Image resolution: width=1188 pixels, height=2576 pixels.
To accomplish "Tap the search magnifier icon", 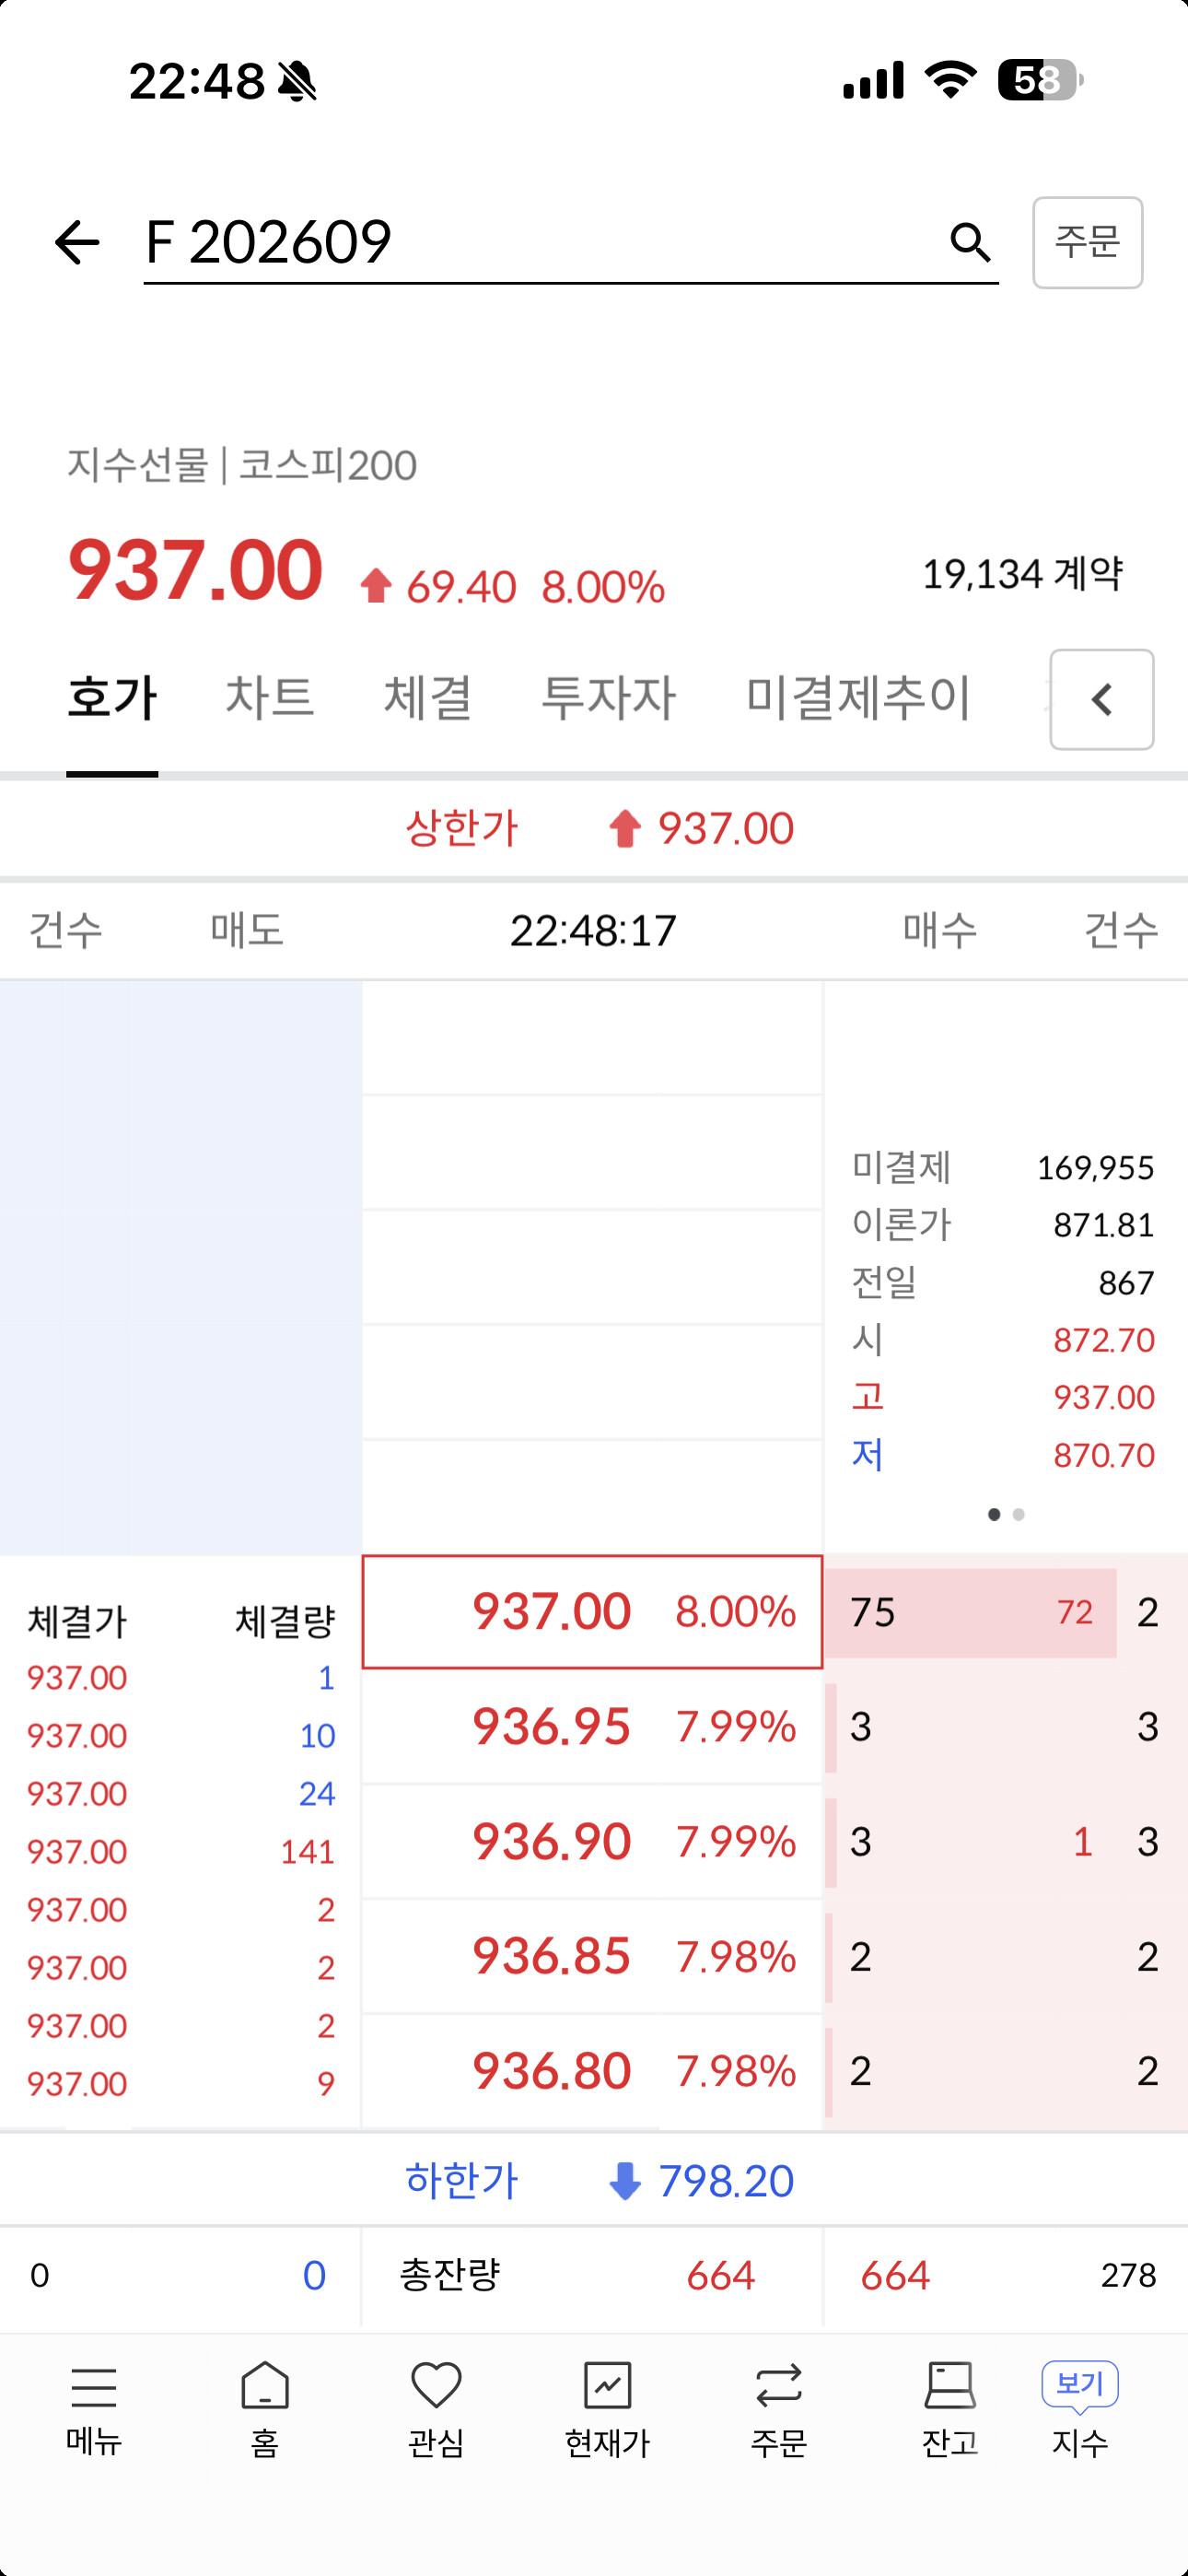I will pos(969,242).
